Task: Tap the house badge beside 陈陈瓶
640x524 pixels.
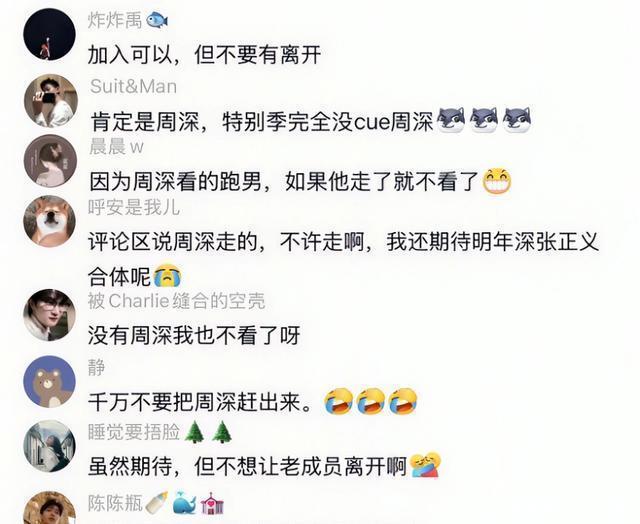Action: pyautogui.click(x=212, y=503)
